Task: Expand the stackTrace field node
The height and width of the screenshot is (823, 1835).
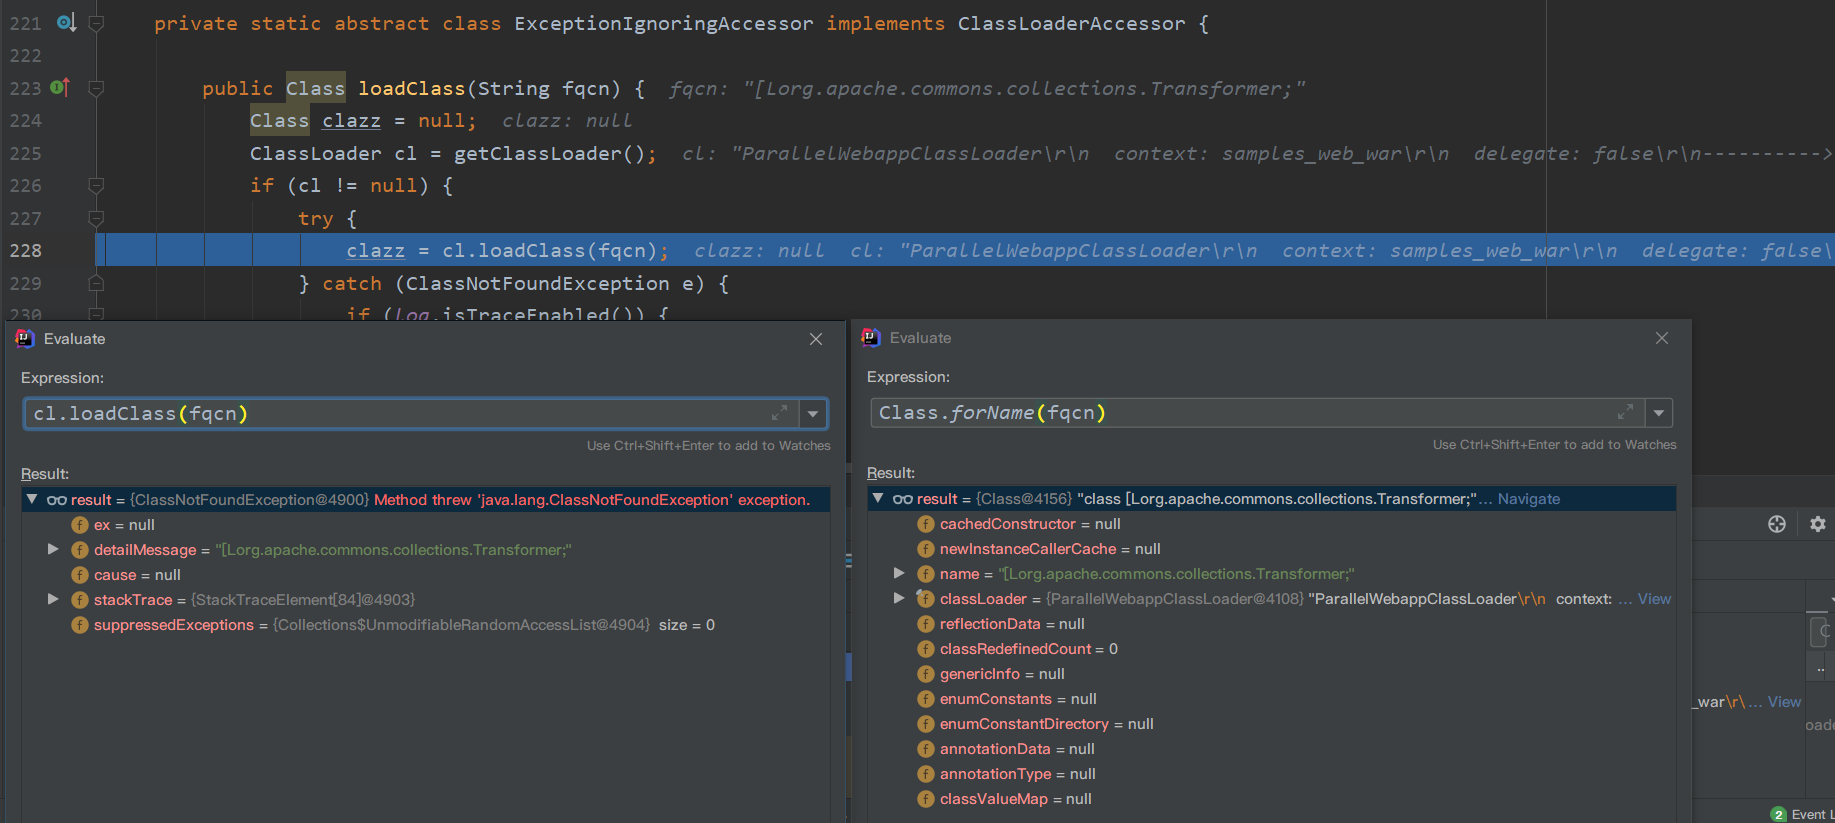Action: pos(53,599)
